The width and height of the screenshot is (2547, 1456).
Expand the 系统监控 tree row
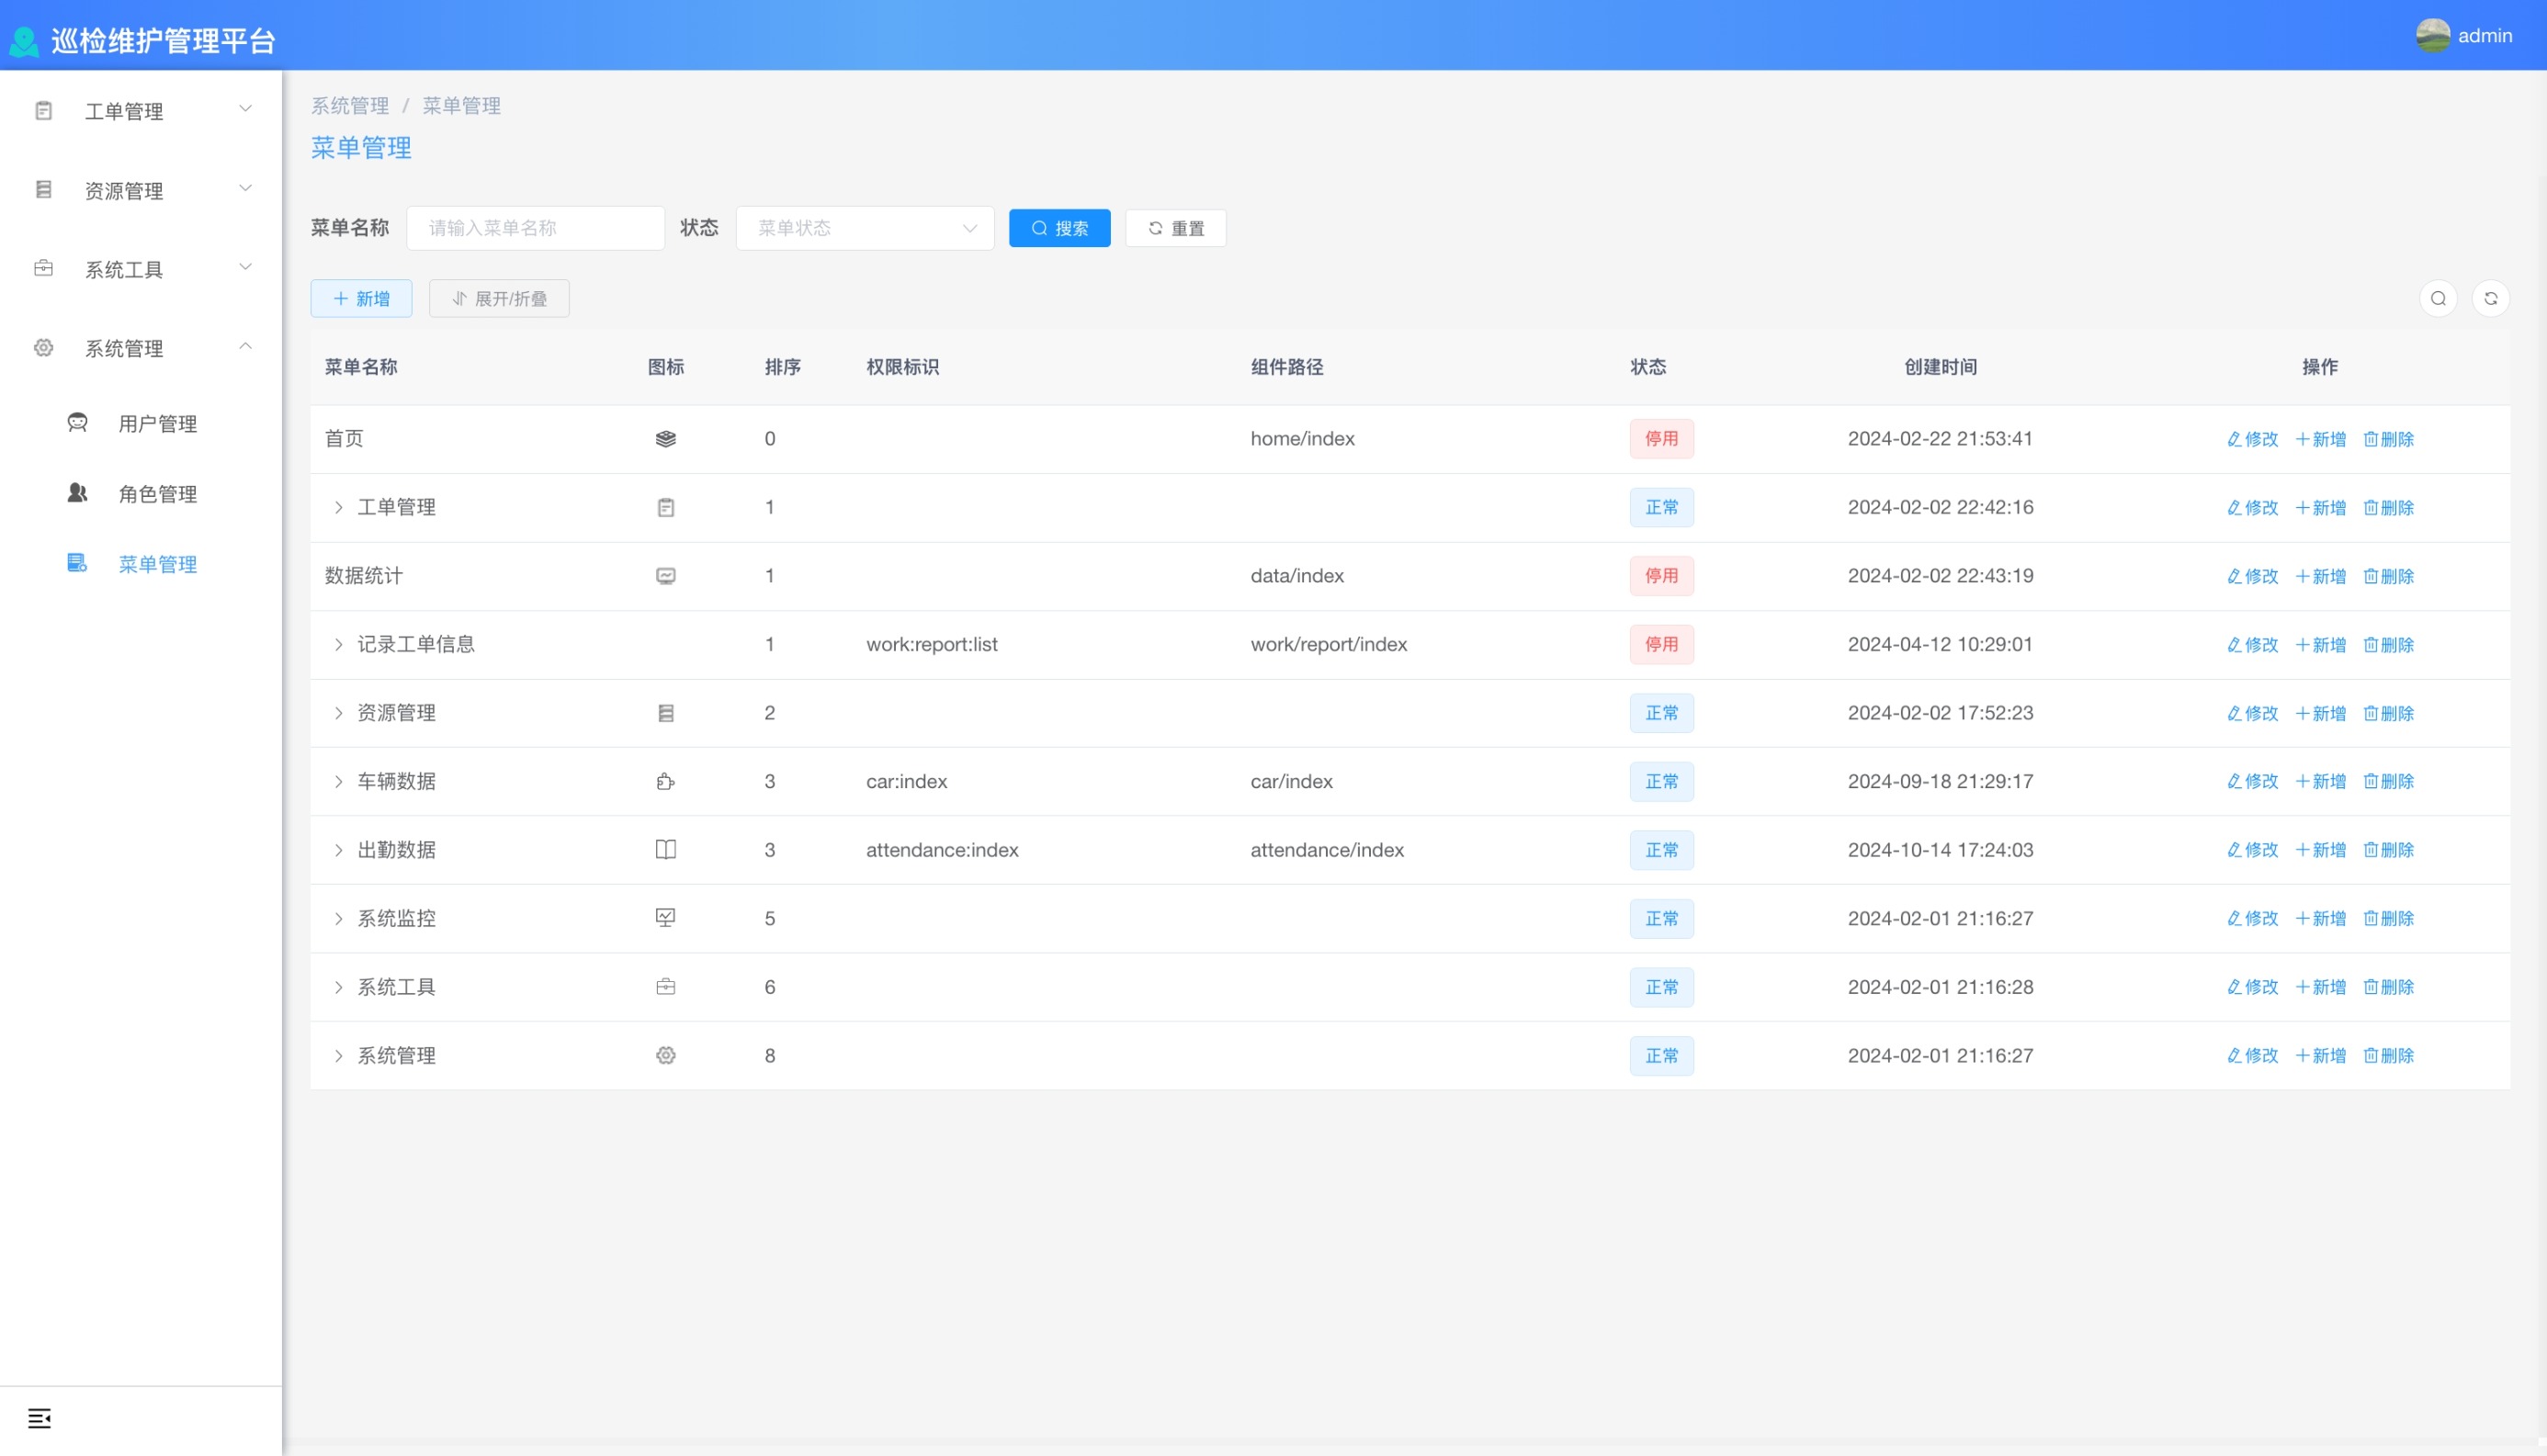click(338, 919)
